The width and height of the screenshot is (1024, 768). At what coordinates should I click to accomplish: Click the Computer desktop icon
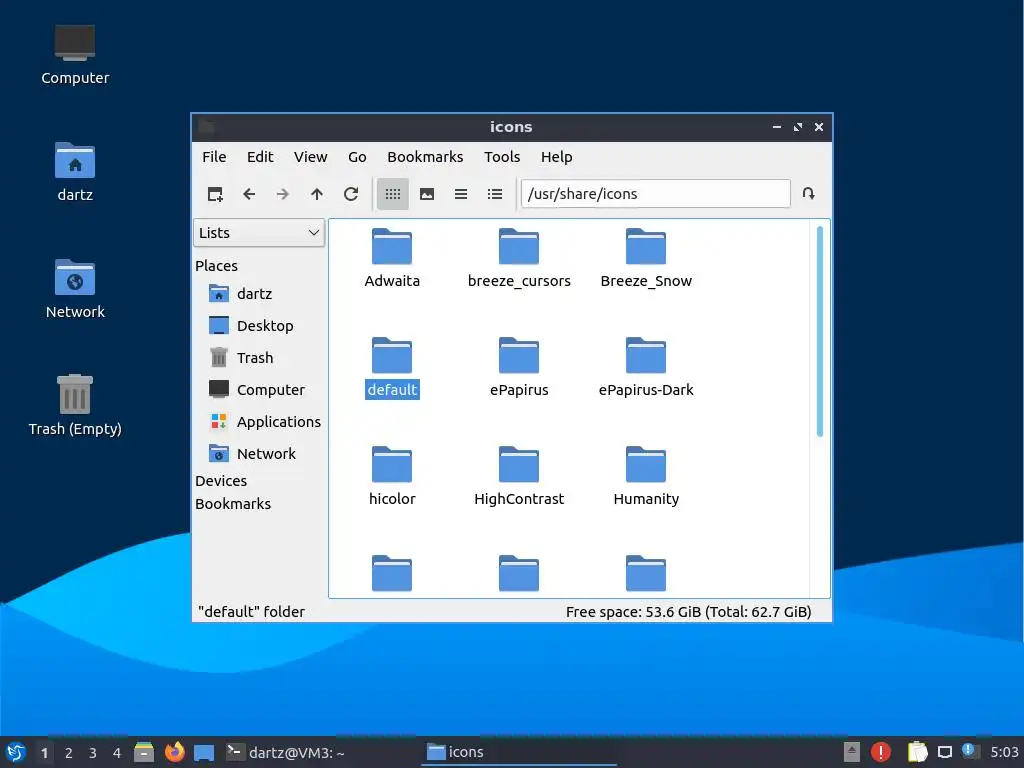[x=75, y=55]
